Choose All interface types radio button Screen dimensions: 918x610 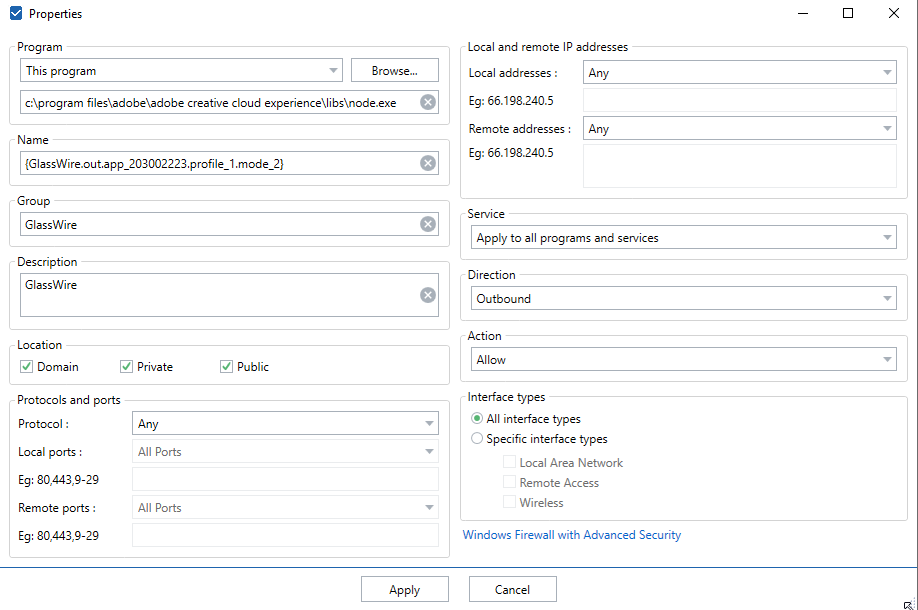coord(478,419)
